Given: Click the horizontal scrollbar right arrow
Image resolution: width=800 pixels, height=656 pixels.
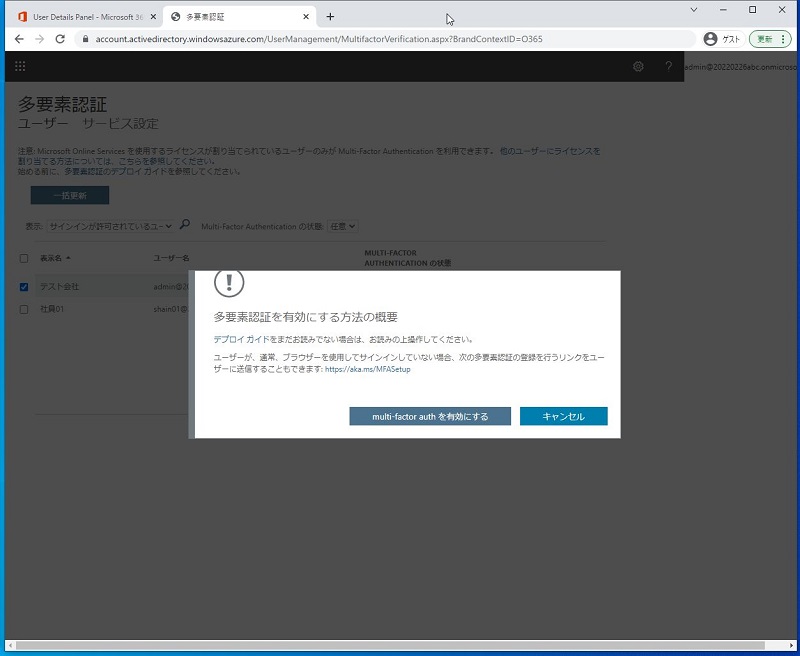Looking at the screenshot, I should pyautogui.click(x=791, y=645).
